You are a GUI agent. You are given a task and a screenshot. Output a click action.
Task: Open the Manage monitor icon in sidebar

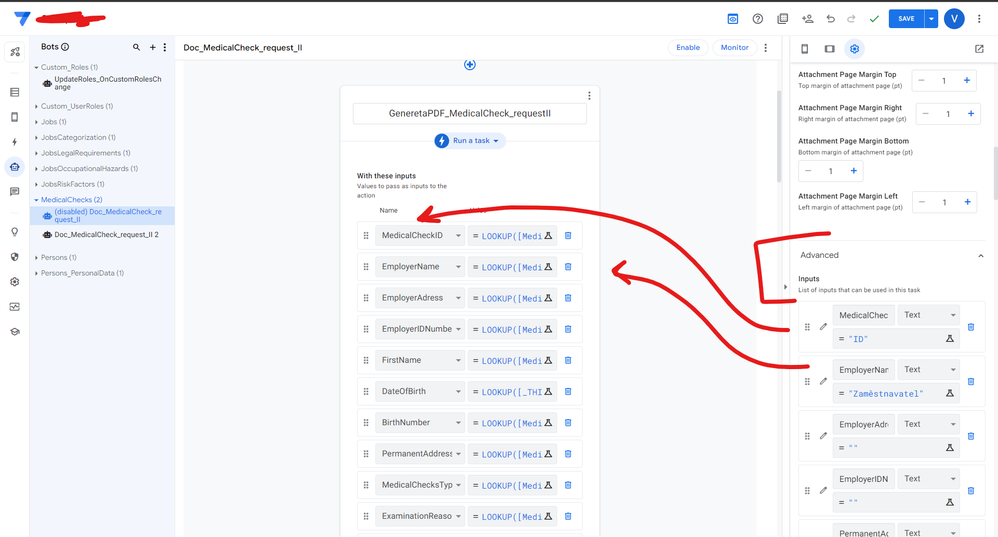click(x=15, y=307)
